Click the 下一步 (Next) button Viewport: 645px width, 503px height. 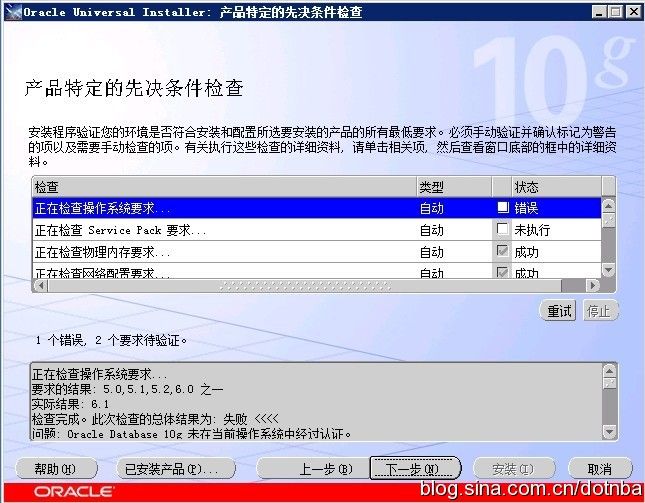415,468
